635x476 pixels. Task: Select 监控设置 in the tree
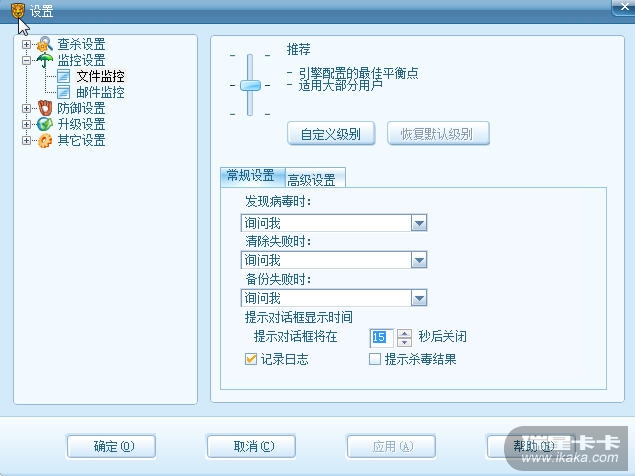click(81, 60)
